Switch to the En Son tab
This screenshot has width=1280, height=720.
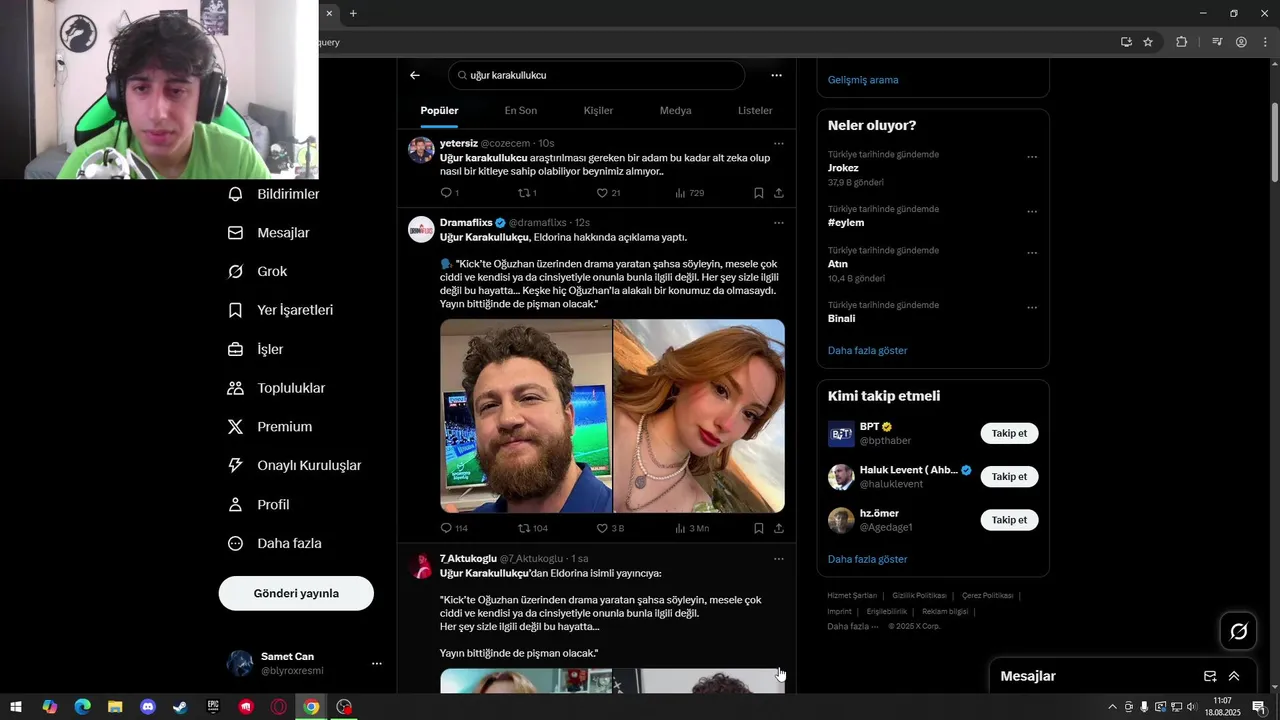(520, 110)
